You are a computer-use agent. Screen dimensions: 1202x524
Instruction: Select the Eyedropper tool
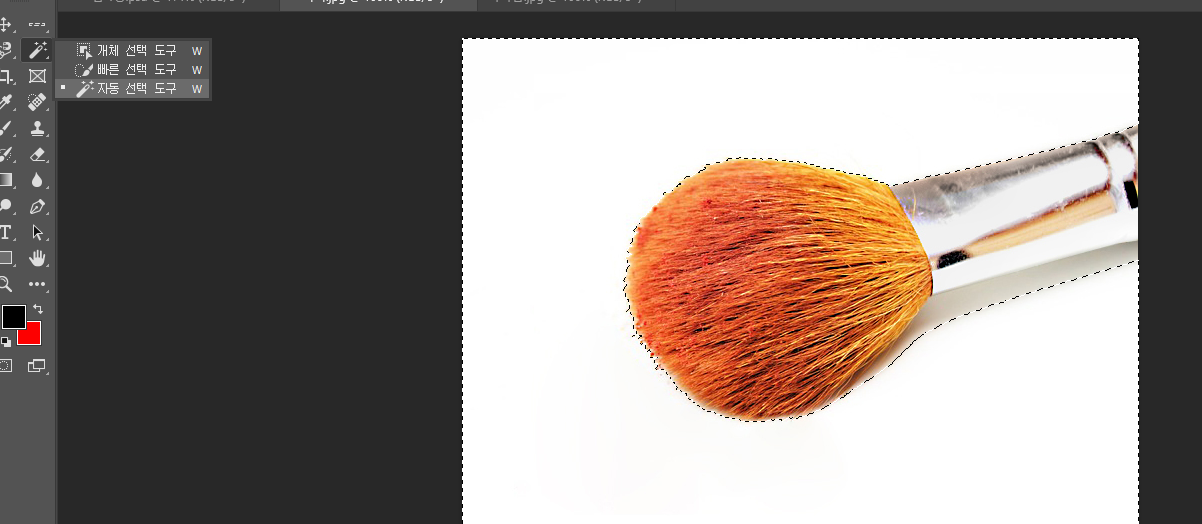(5, 102)
